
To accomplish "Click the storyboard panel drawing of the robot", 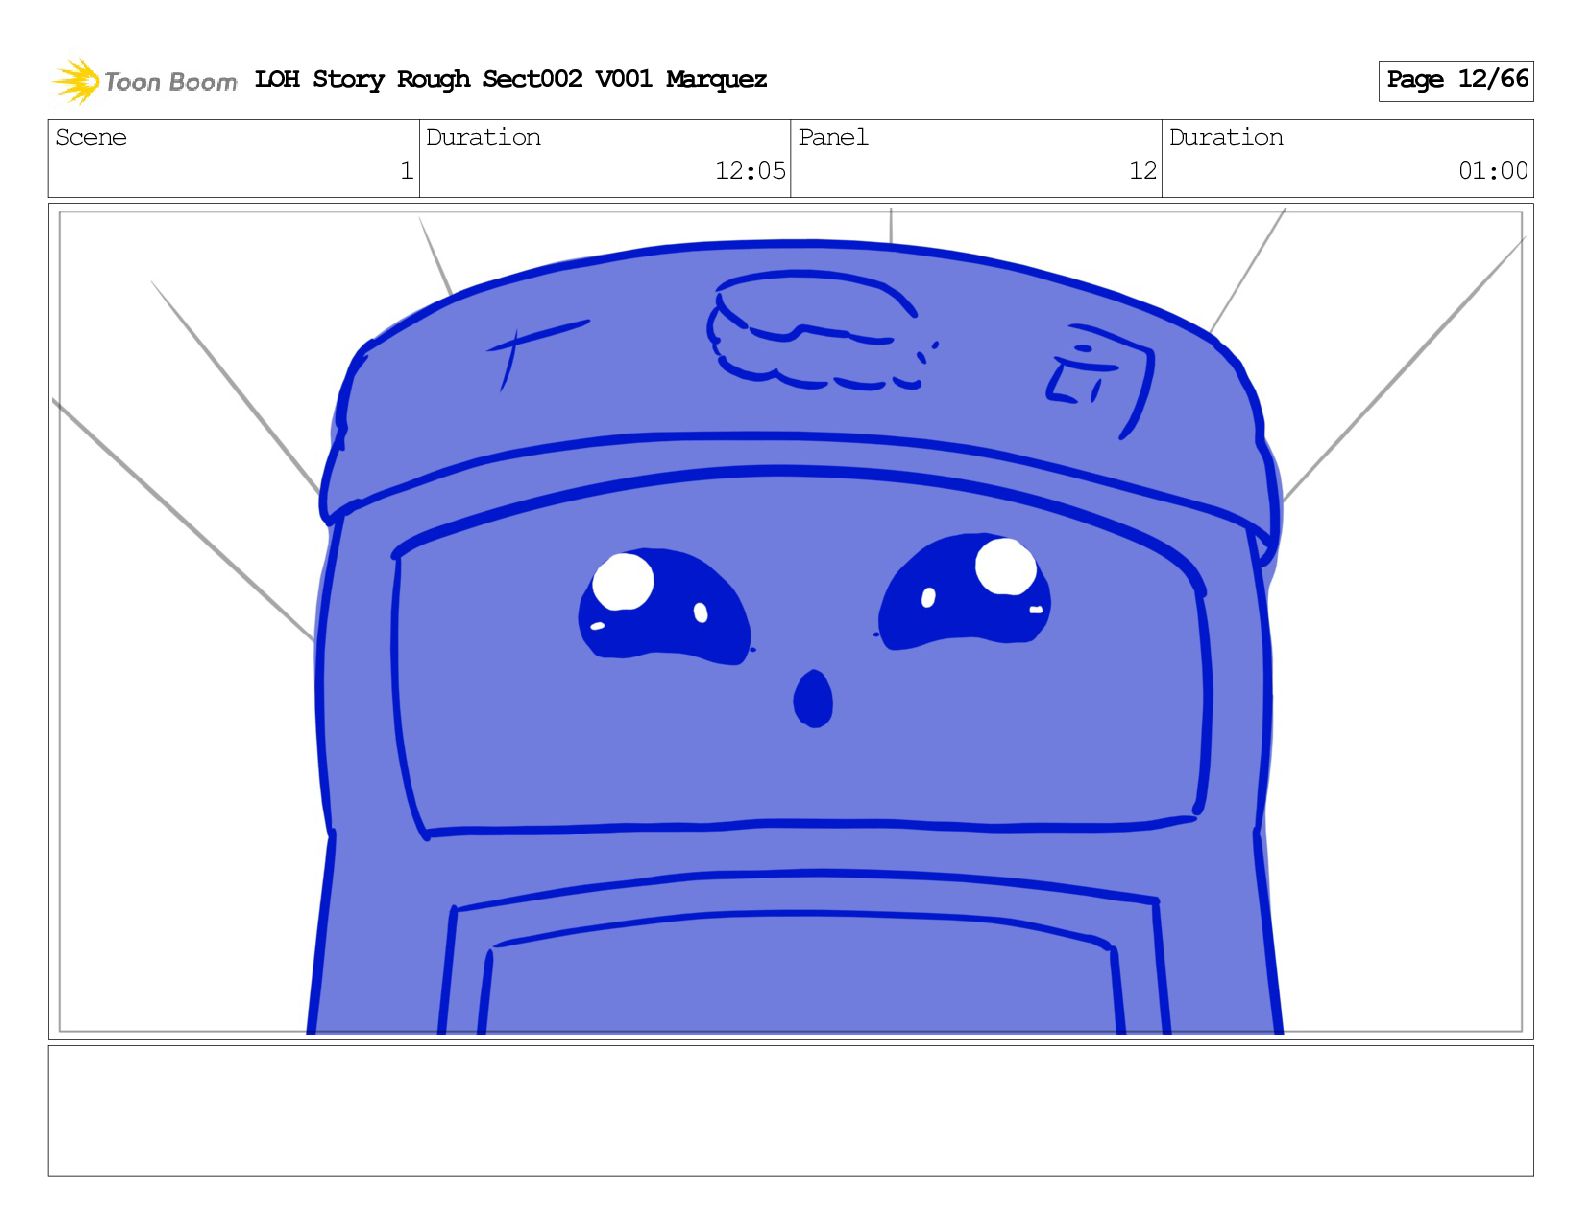I will click(791, 621).
